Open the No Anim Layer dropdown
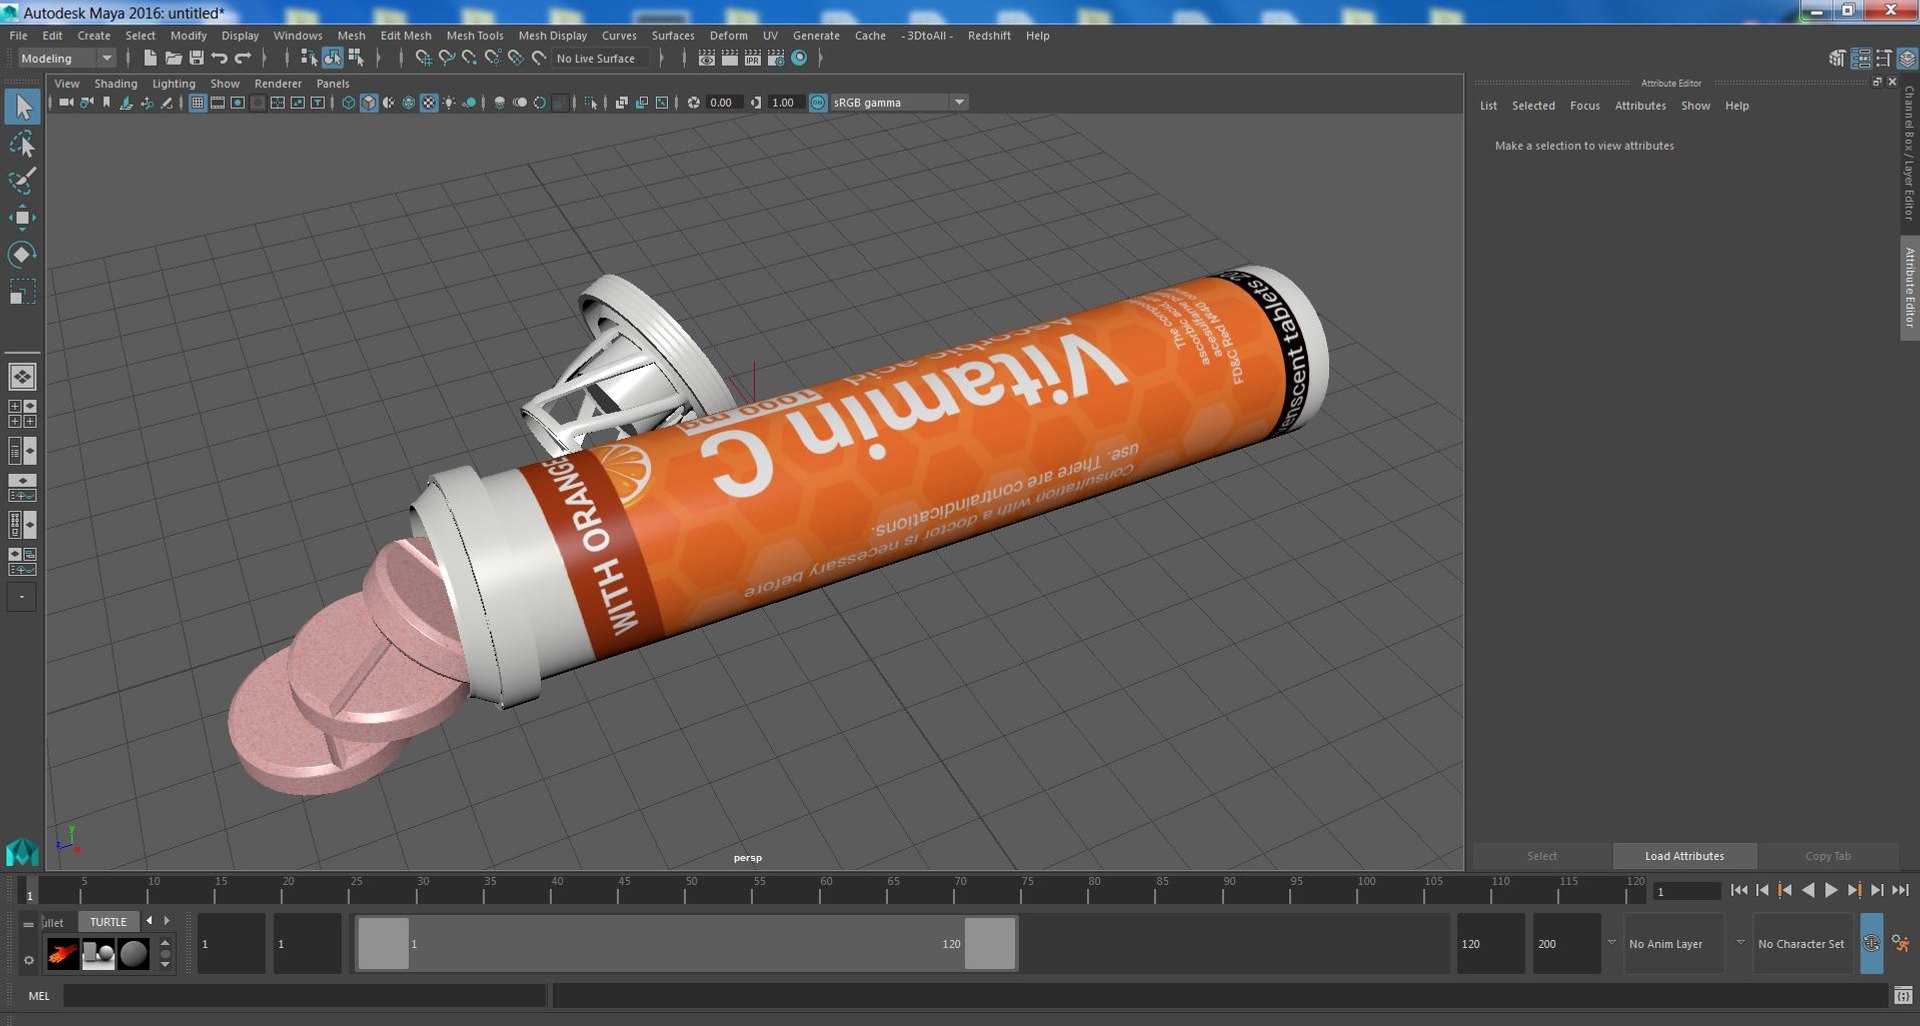1920x1026 pixels. click(x=1610, y=943)
